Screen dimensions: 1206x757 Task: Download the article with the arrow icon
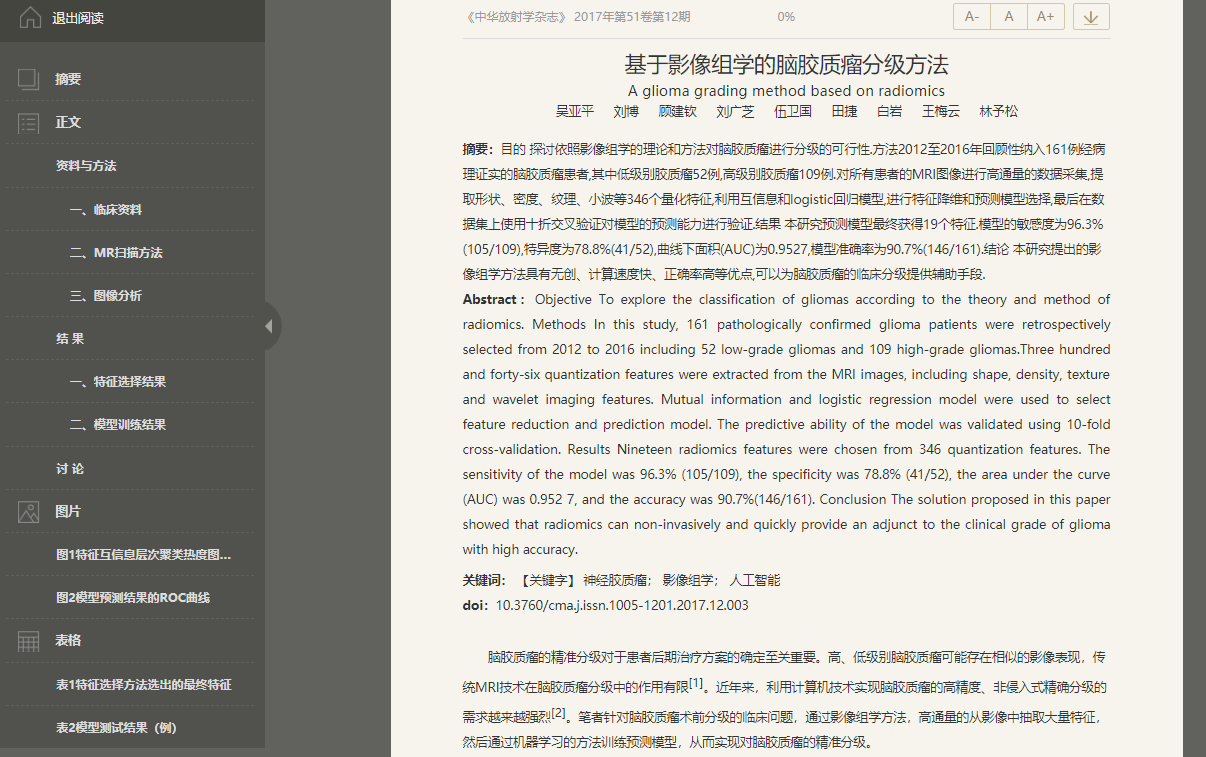click(1091, 17)
